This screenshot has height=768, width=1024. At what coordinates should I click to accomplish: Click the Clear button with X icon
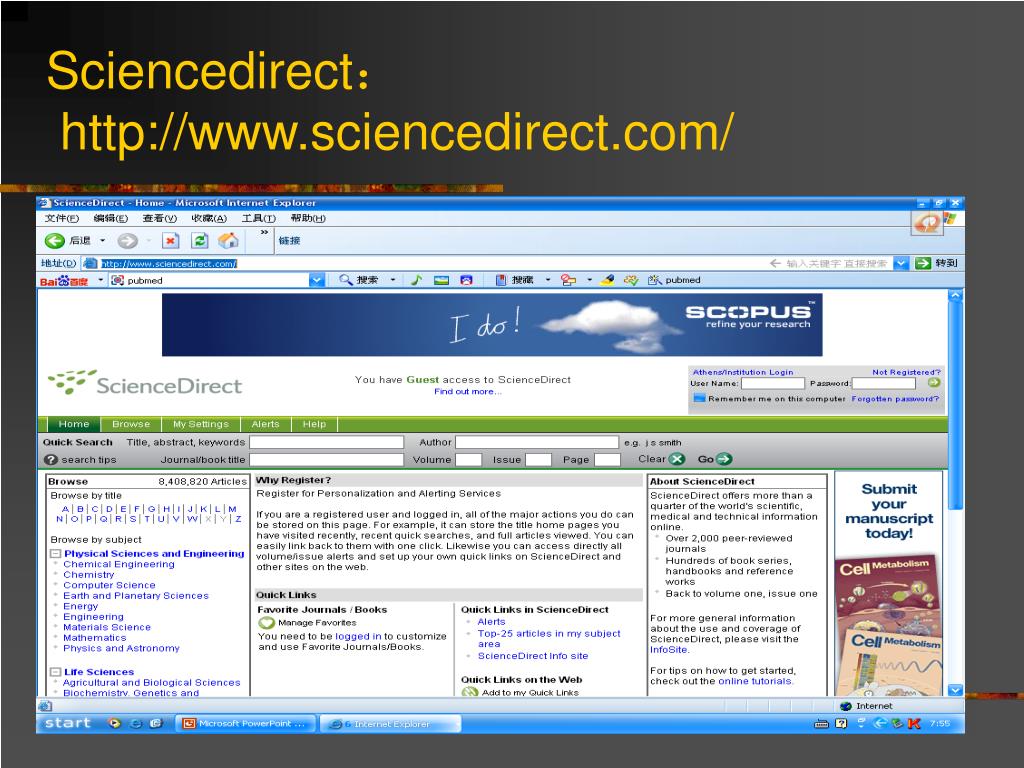pos(661,459)
